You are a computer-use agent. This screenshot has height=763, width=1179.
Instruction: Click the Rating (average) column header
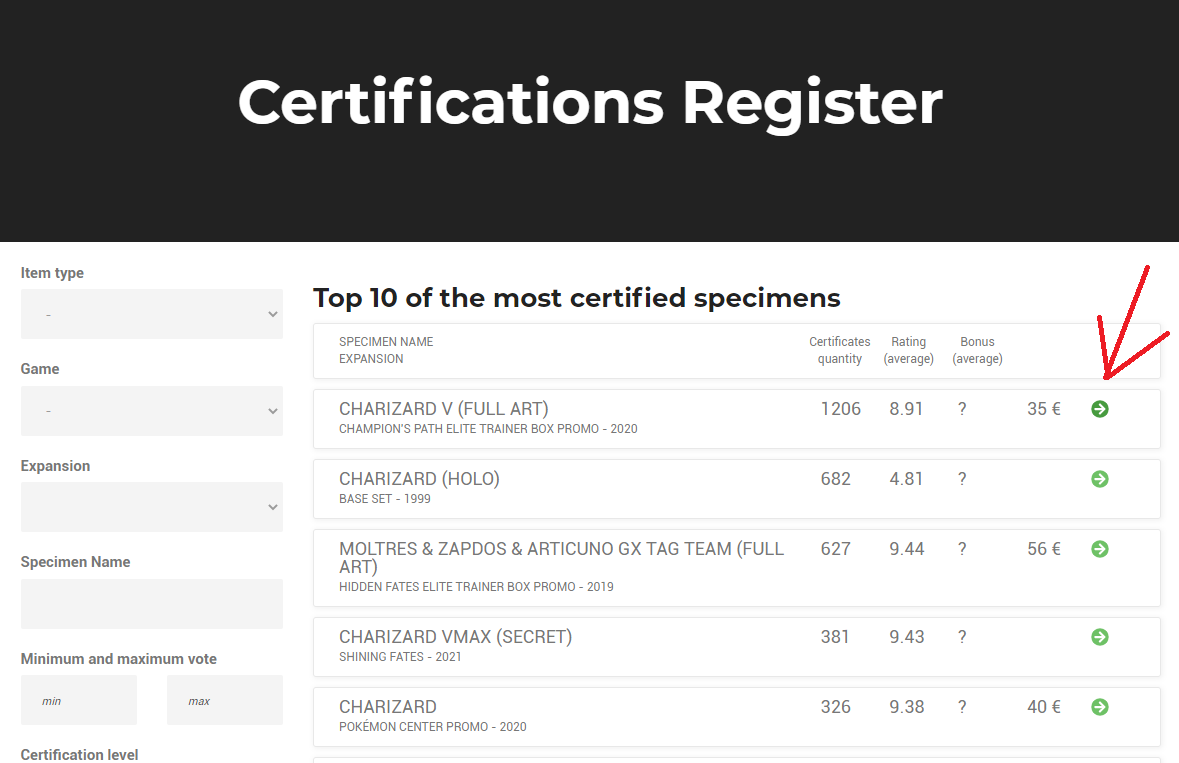908,350
